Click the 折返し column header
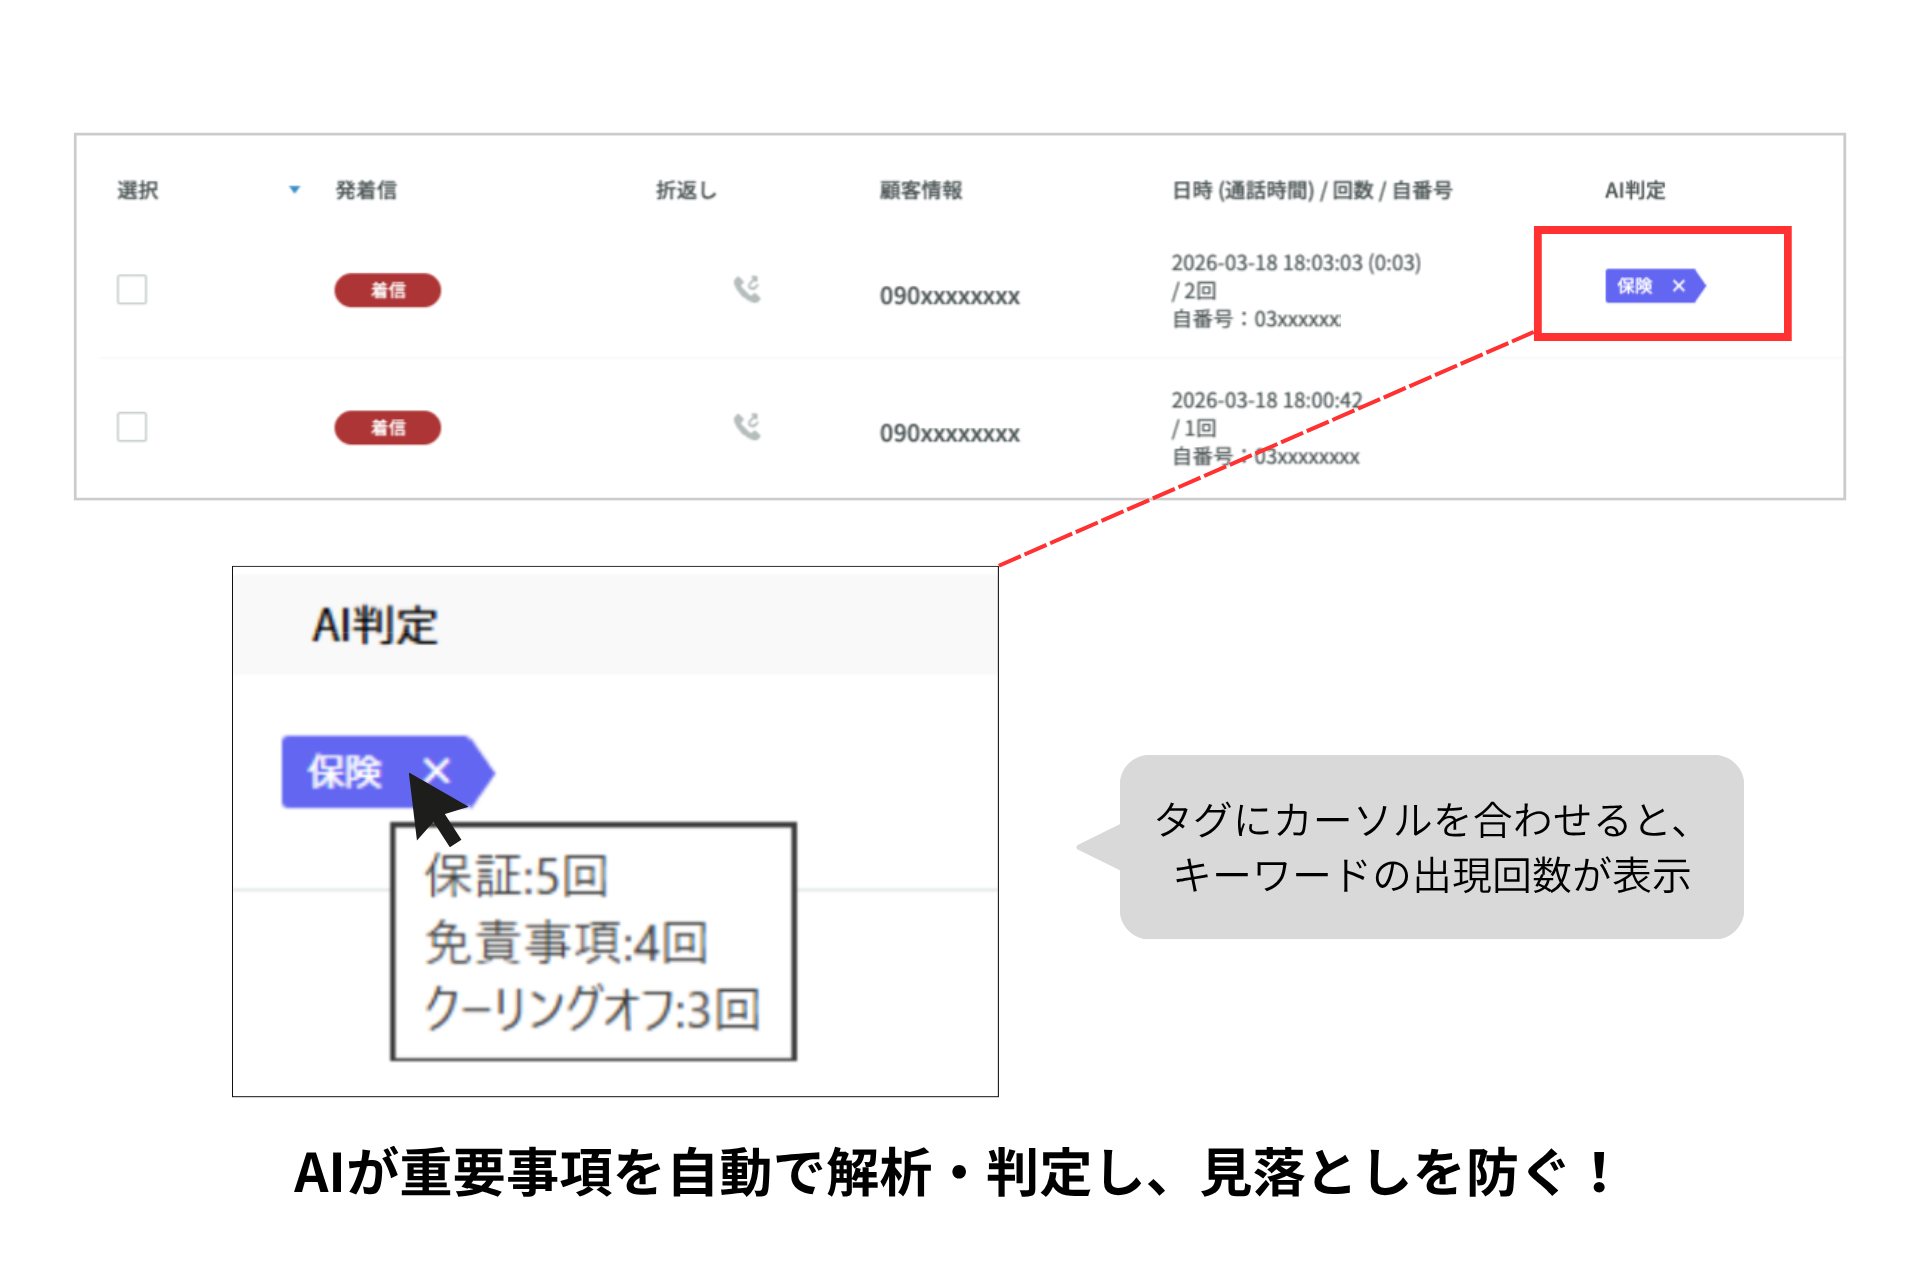The image size is (1920, 1280). pyautogui.click(x=686, y=190)
